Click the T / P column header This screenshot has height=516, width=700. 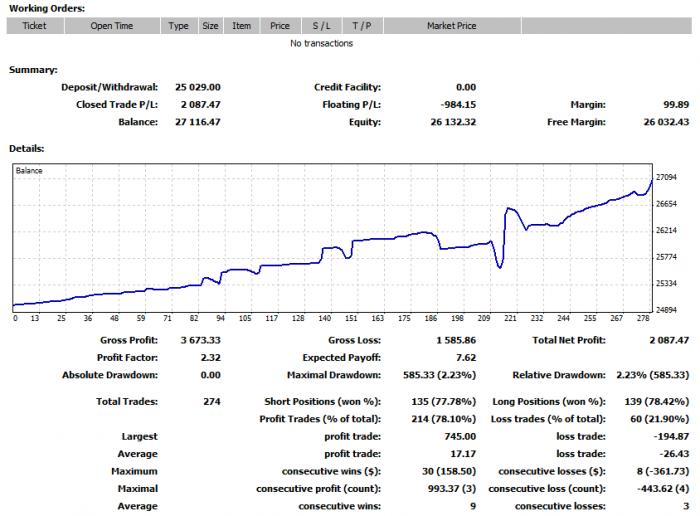click(x=362, y=26)
